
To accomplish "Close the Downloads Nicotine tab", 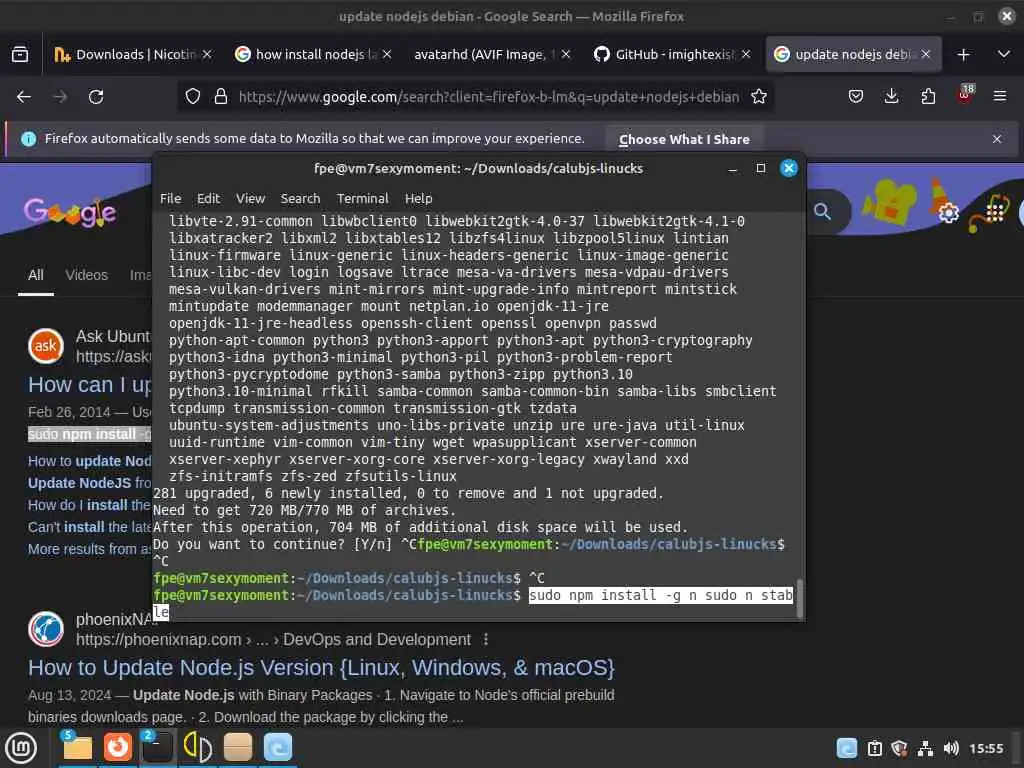I will pyautogui.click(x=207, y=54).
